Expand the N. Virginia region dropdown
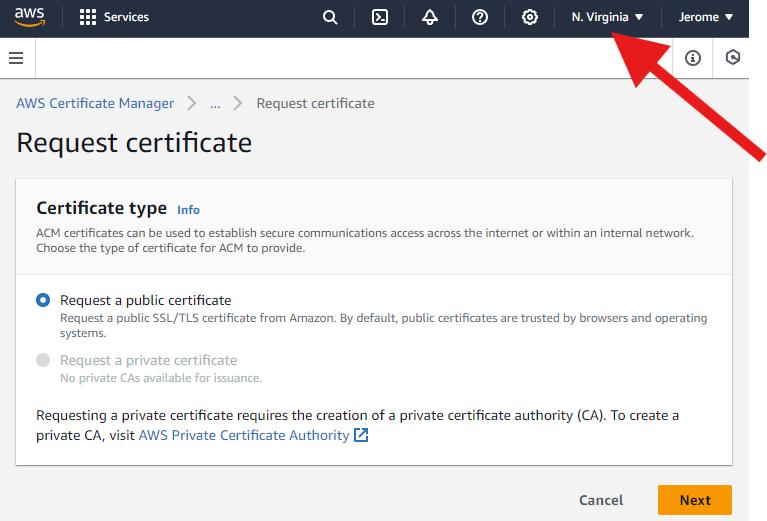The height and width of the screenshot is (521, 767). (607, 17)
